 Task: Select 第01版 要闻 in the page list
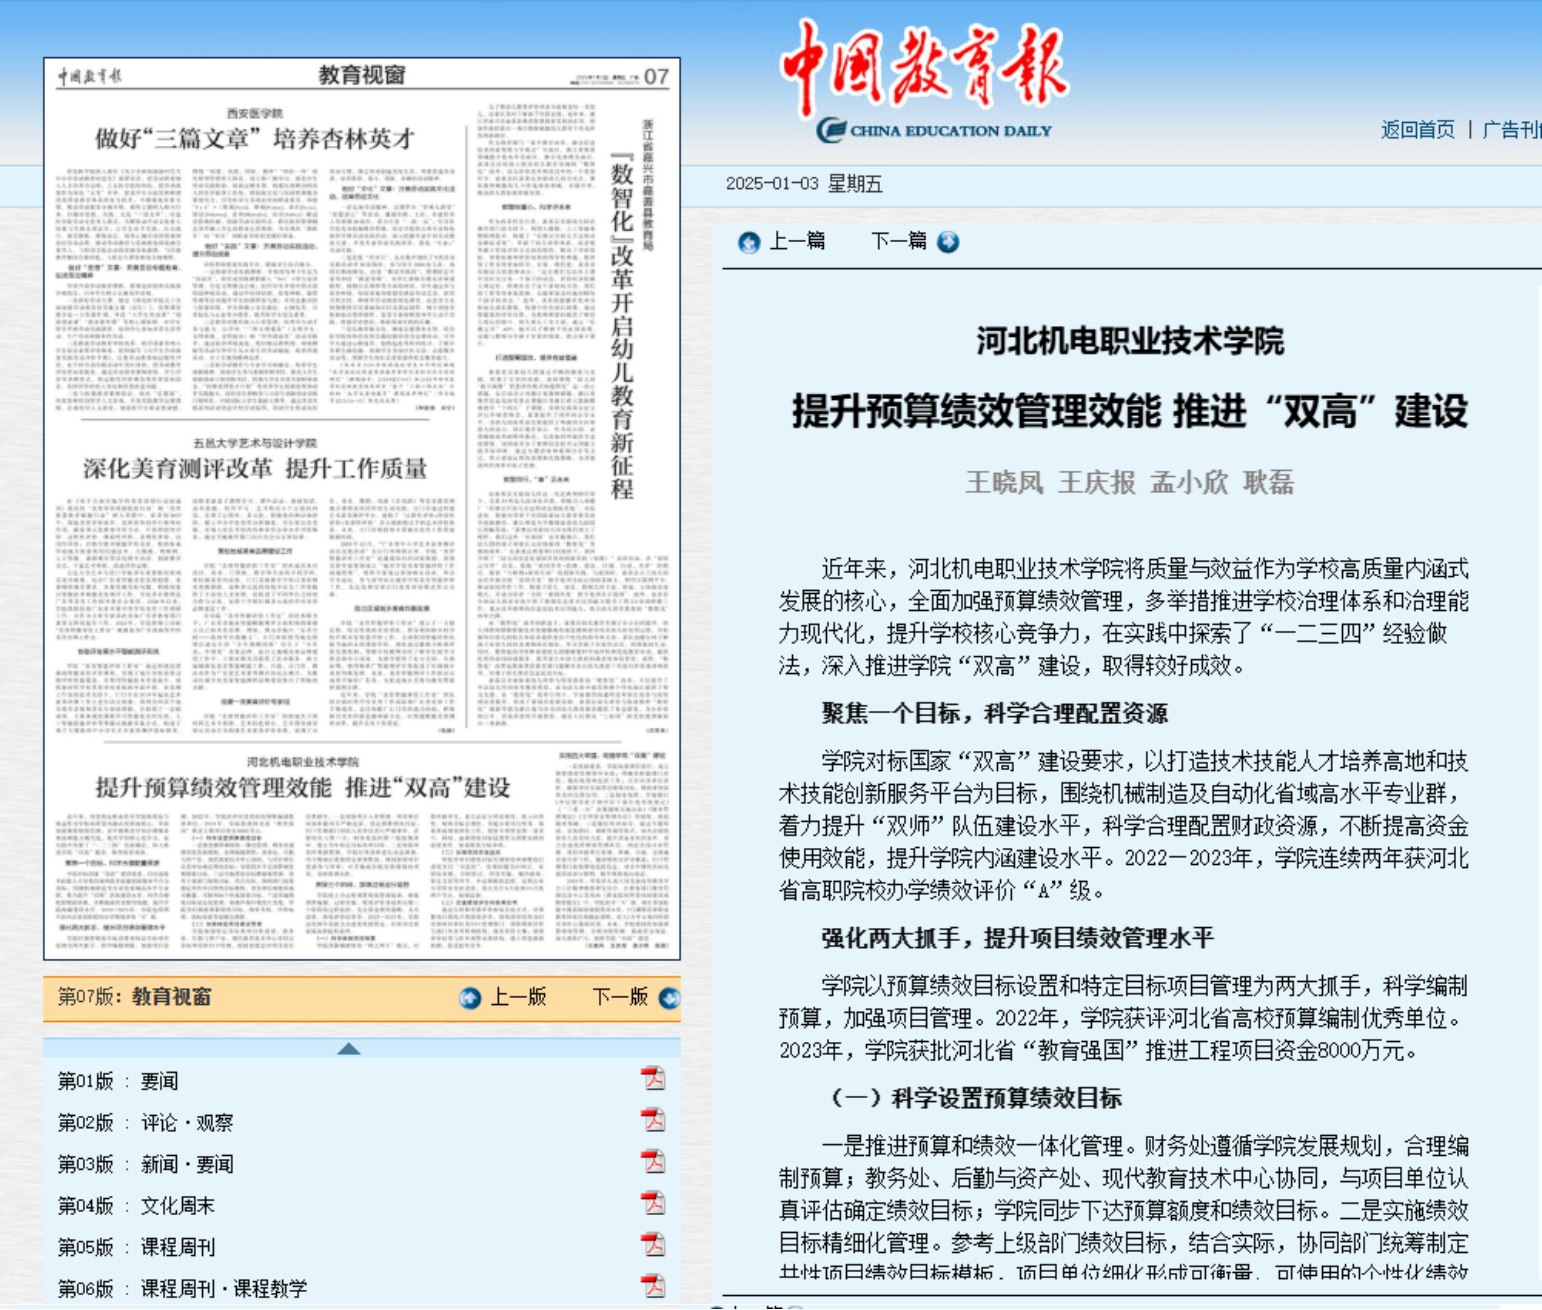[x=118, y=1081]
